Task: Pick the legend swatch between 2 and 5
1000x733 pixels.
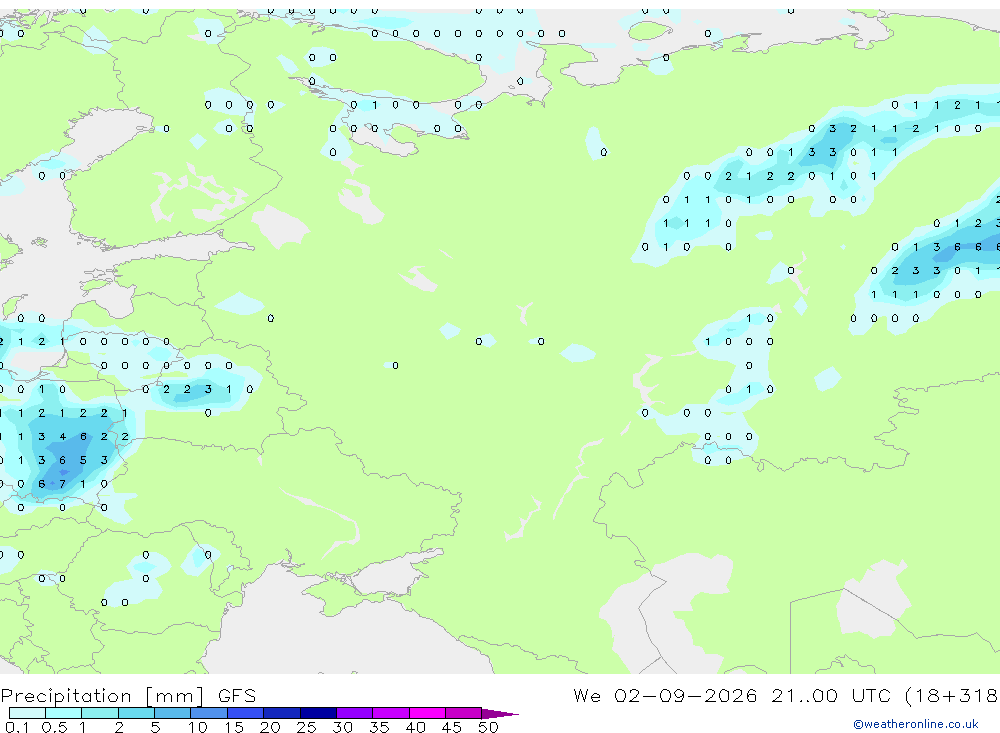Action: 136,713
